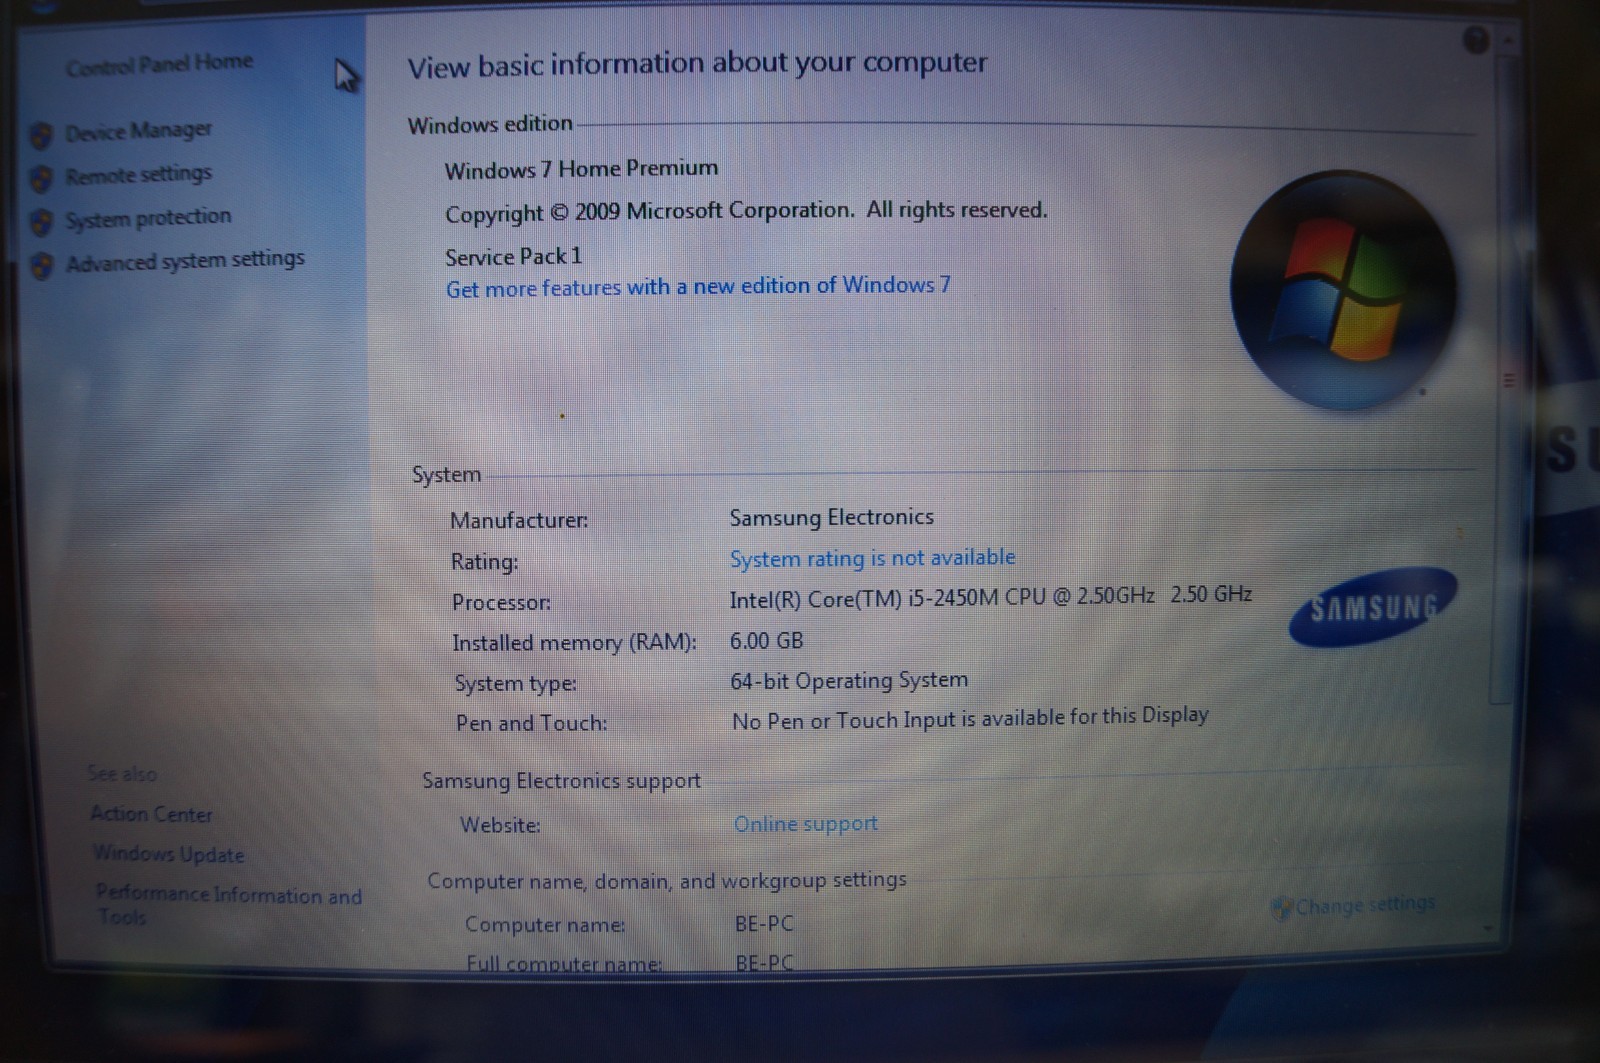Click the scrollbar down arrow
1600x1063 pixels.
tap(1489, 929)
